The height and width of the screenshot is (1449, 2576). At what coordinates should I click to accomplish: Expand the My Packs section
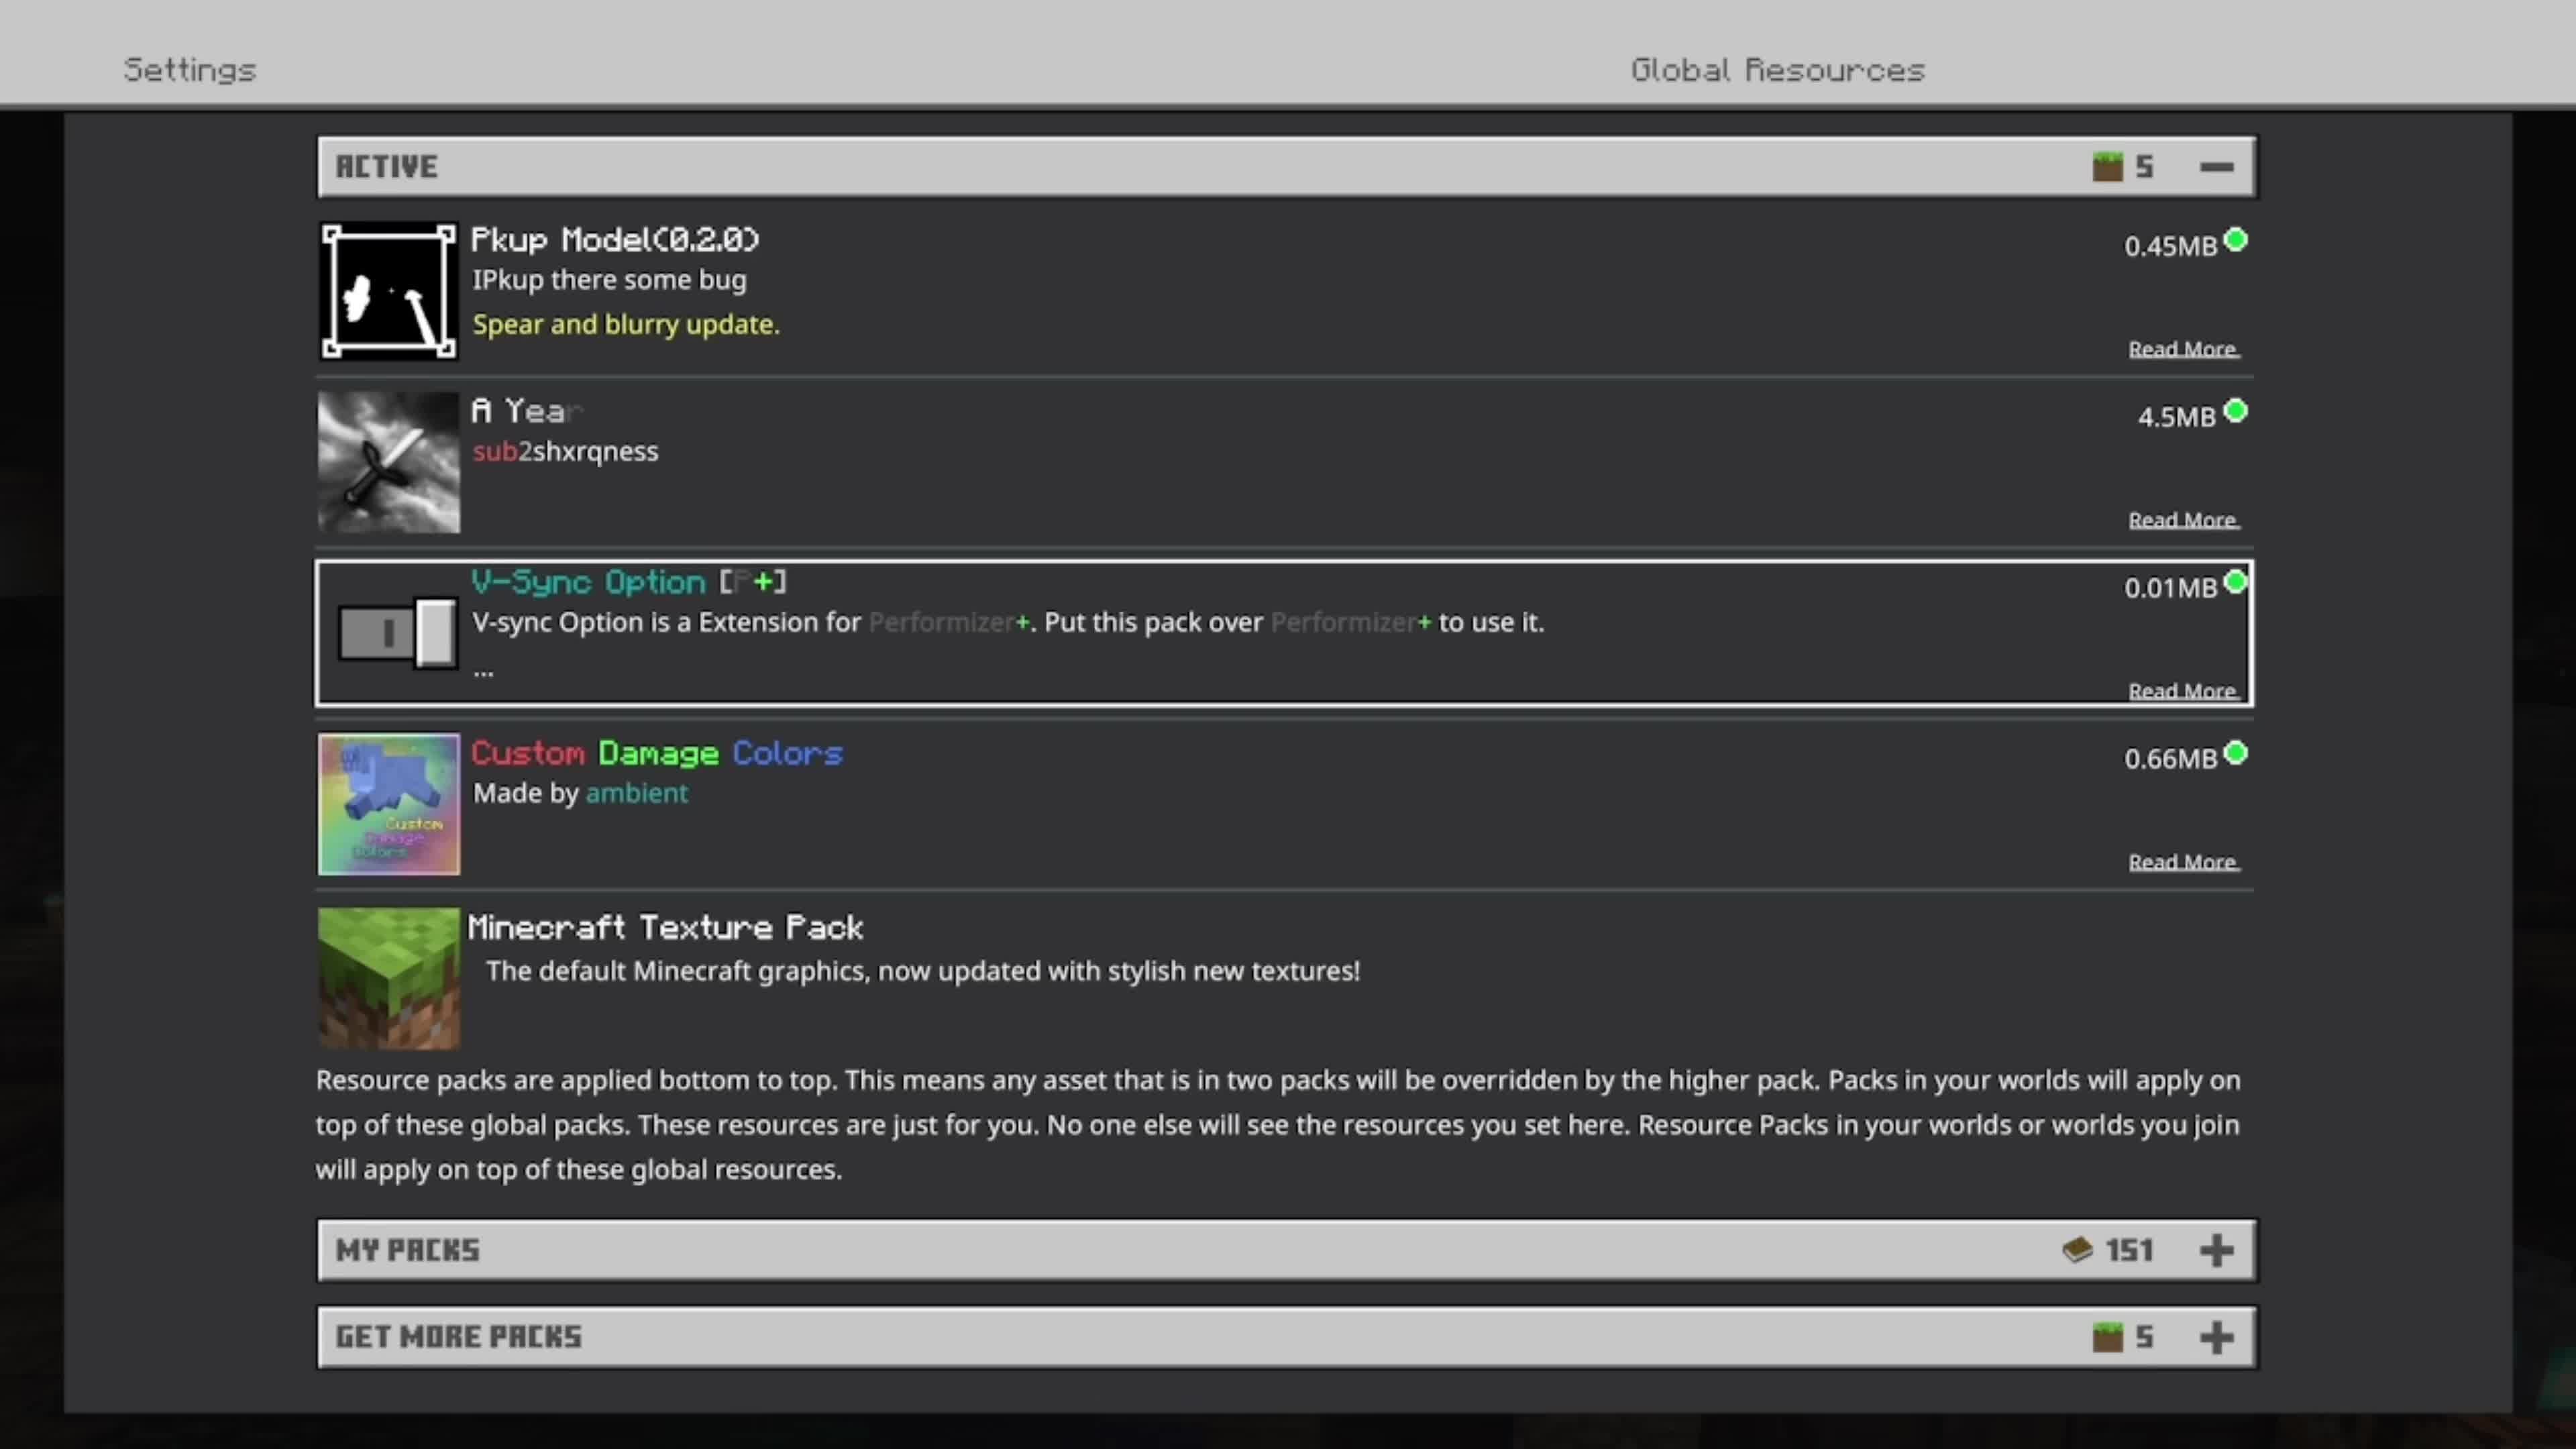point(2216,1250)
